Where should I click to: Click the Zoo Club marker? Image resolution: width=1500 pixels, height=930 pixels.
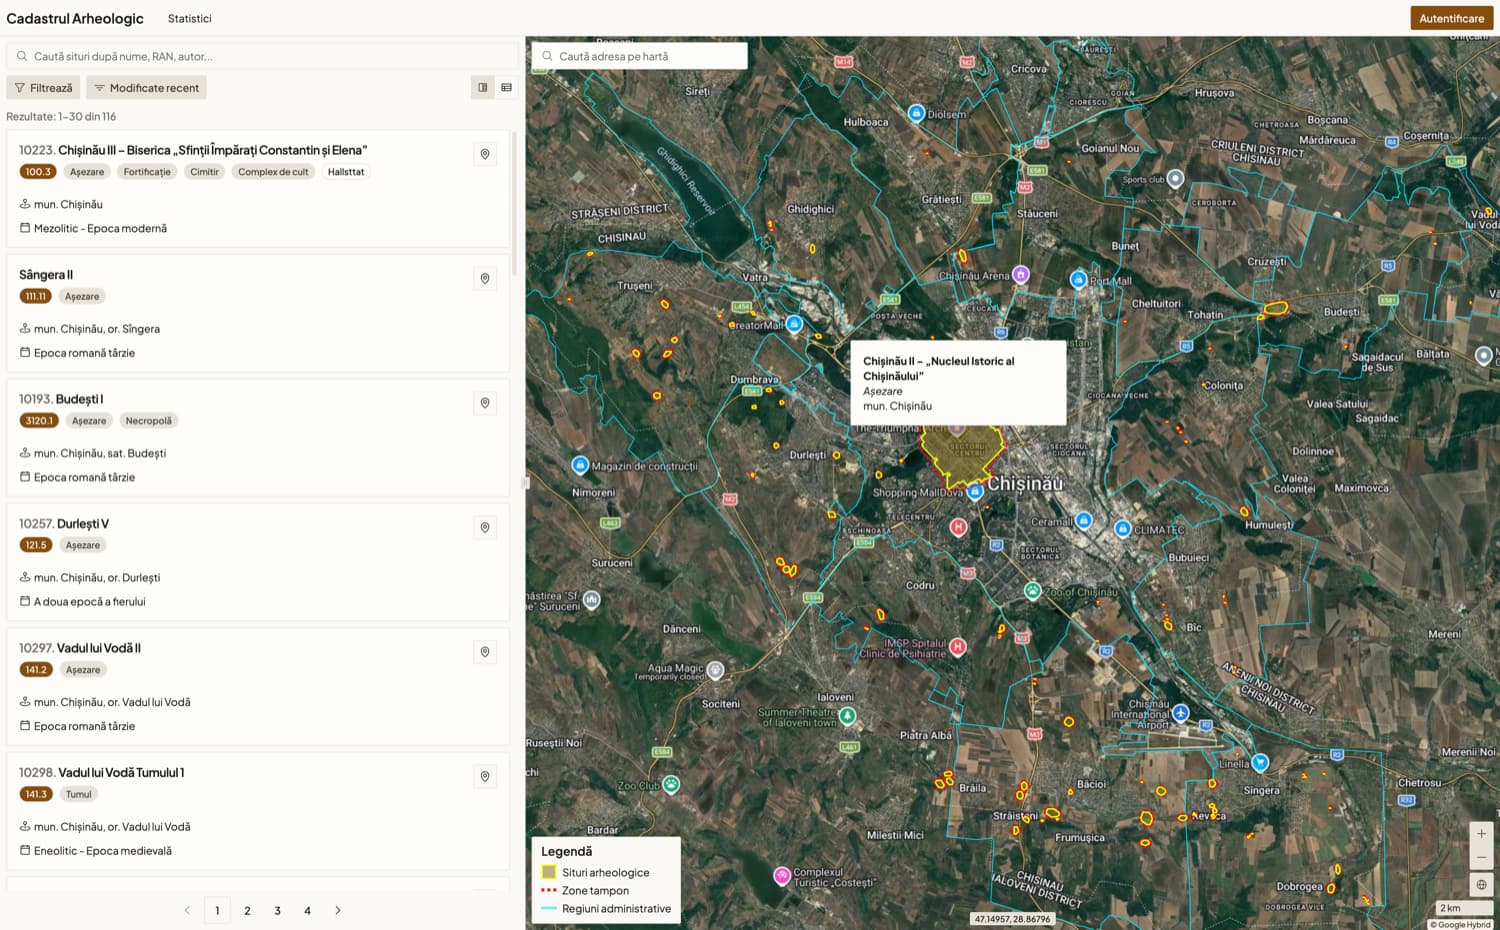point(671,784)
